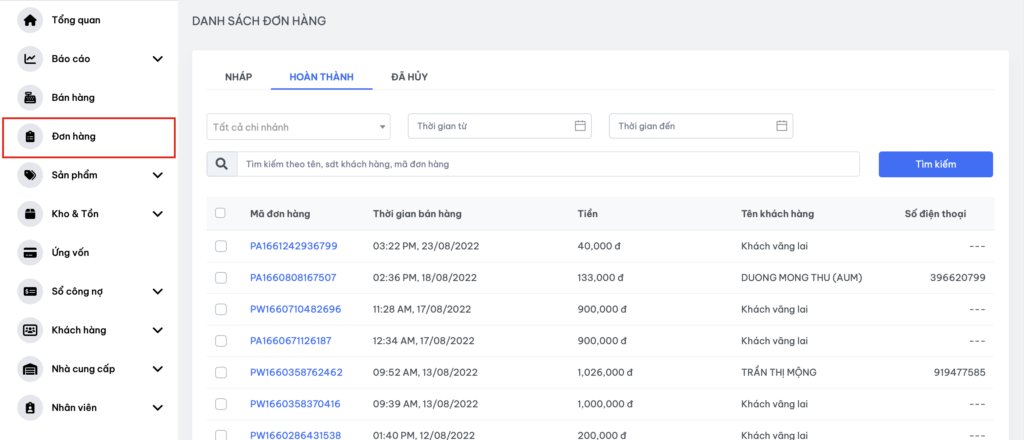Expand the Sổ công nợ menu chevron
This screenshot has width=1024, height=440.
(157, 291)
